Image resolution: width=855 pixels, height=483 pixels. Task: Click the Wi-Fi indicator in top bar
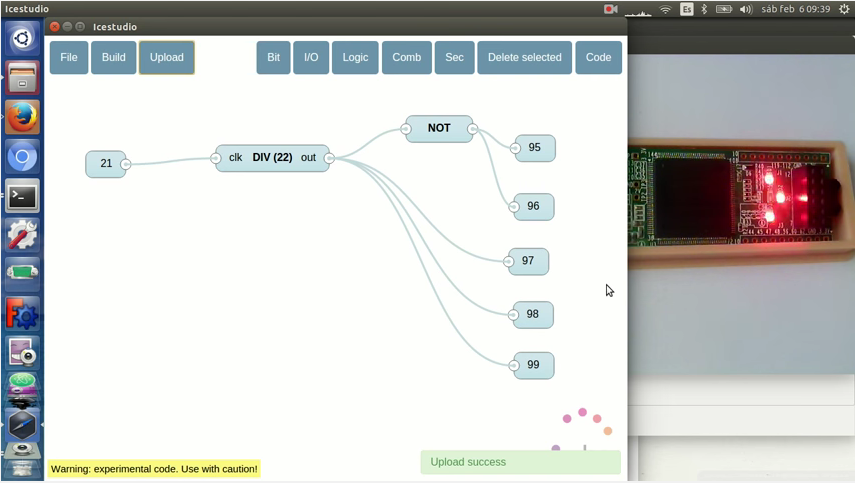(665, 9)
